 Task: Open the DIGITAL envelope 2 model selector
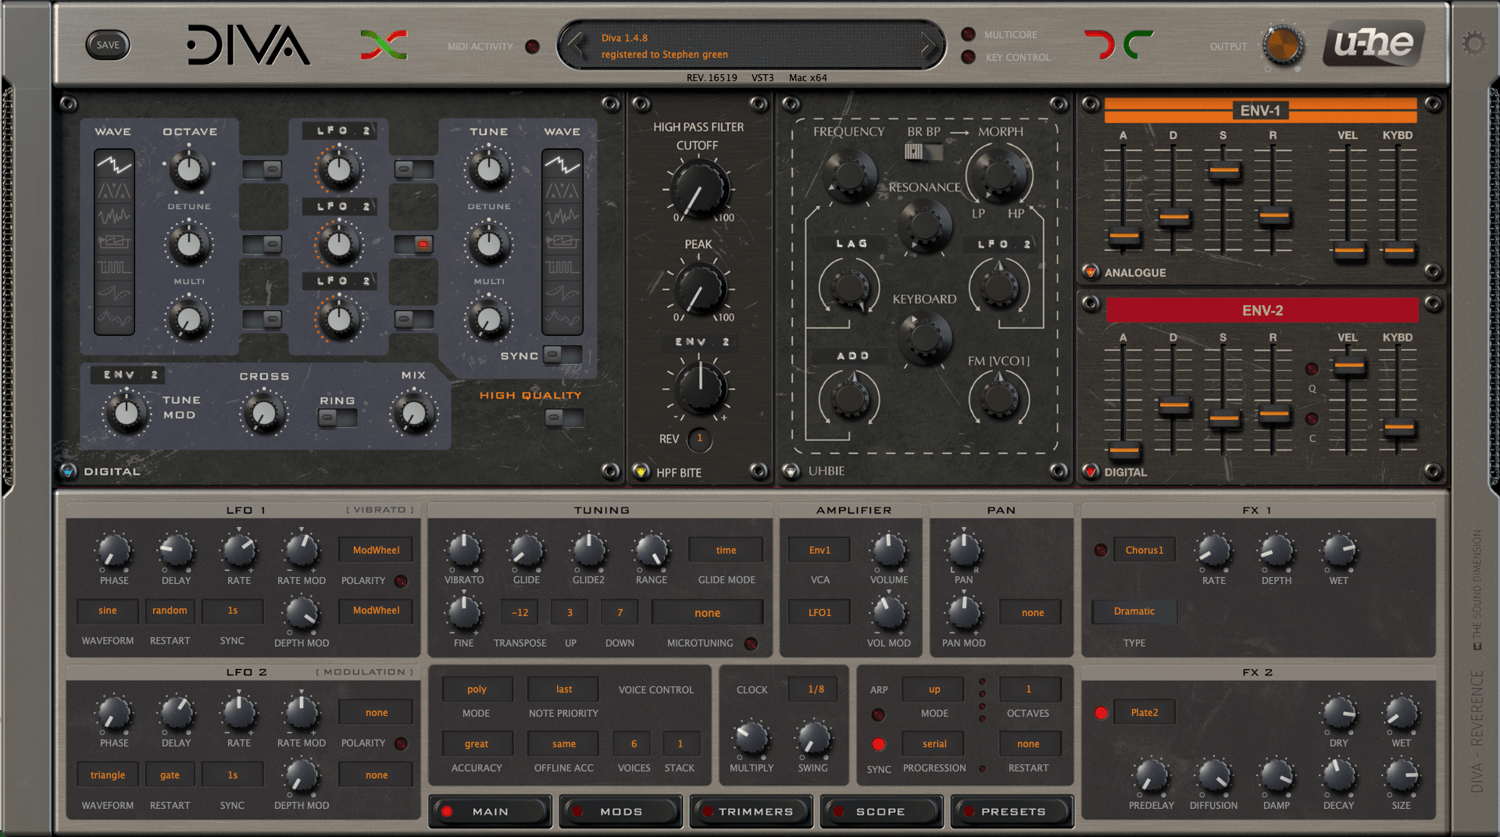1090,472
